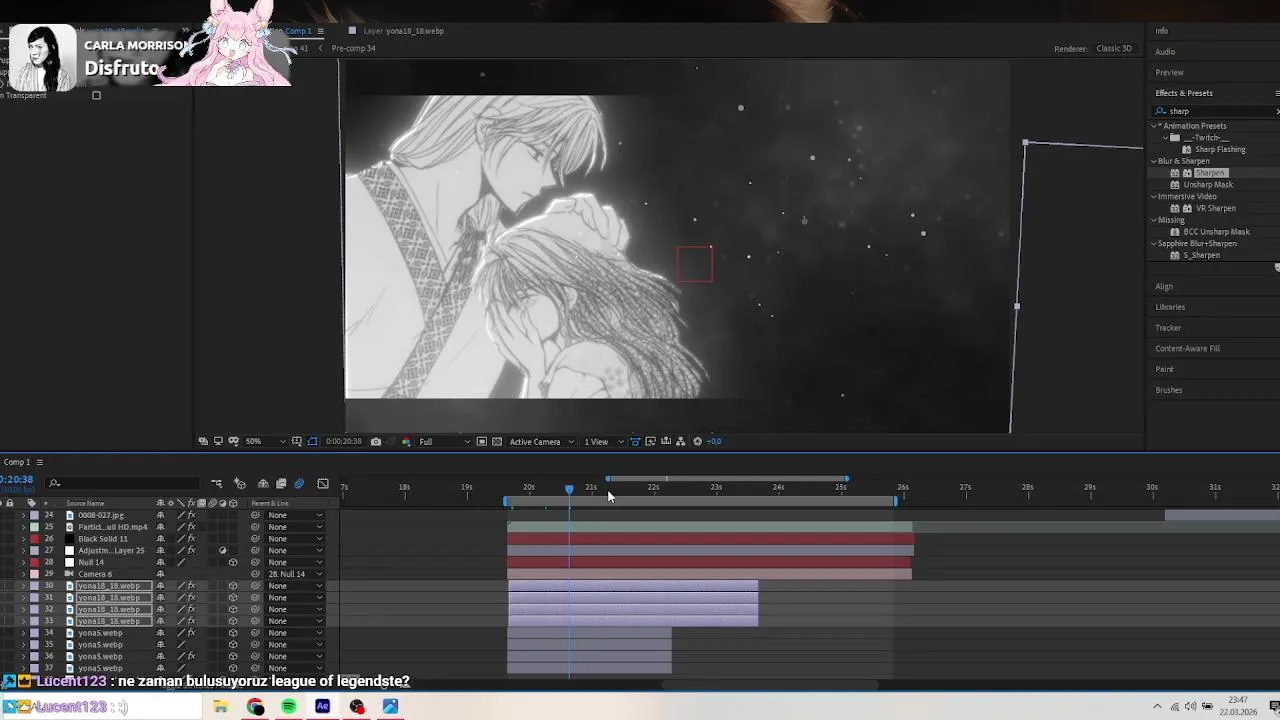Take snapshot with camera icon
1280x720 pixels.
(376, 441)
